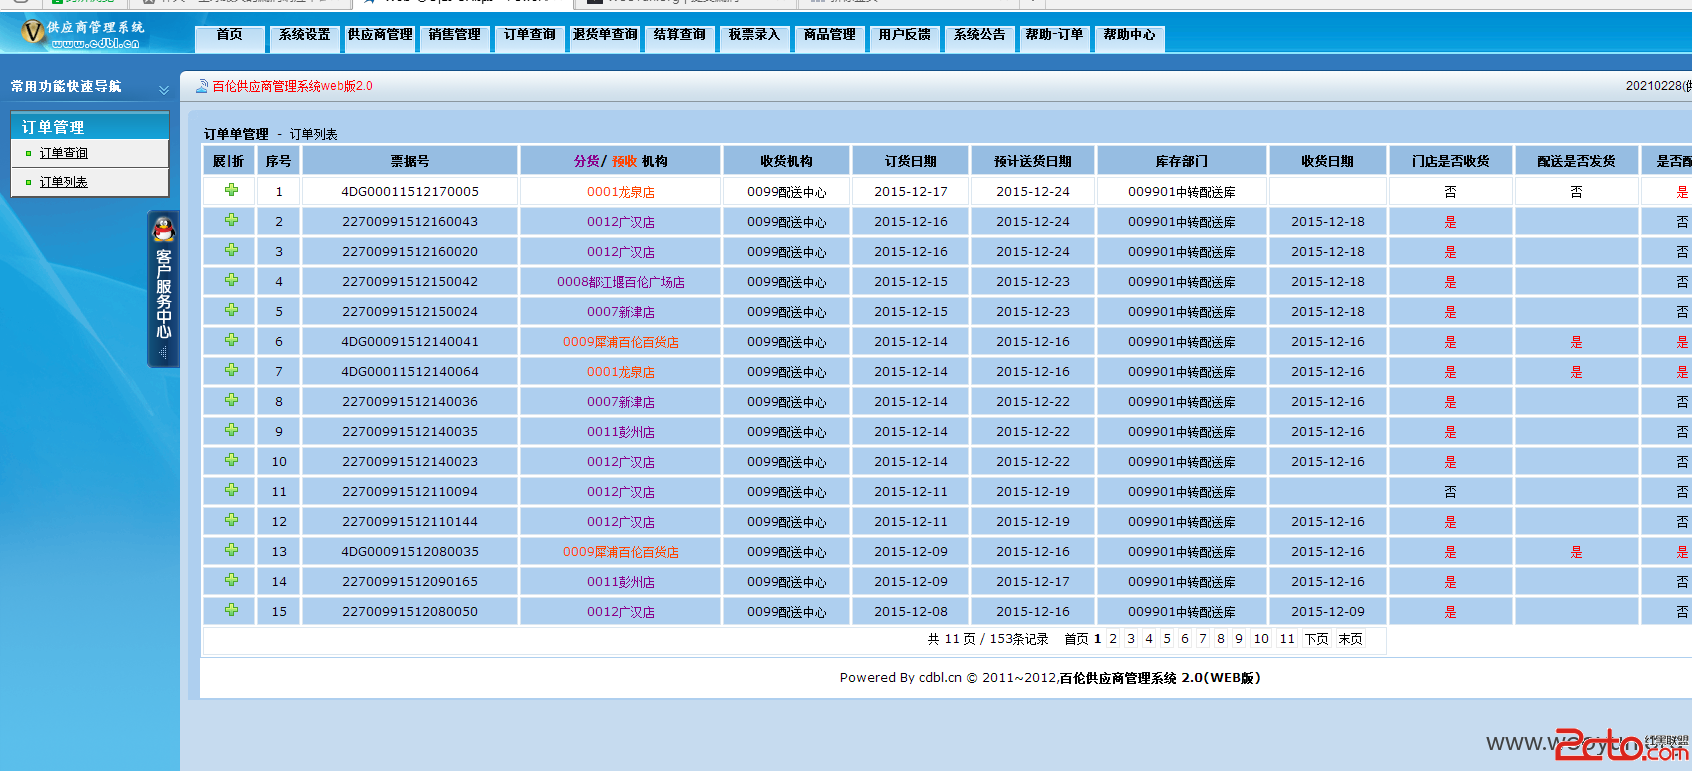The height and width of the screenshot is (771, 1692).
Task: Go to page 2 of records
Action: [1113, 639]
